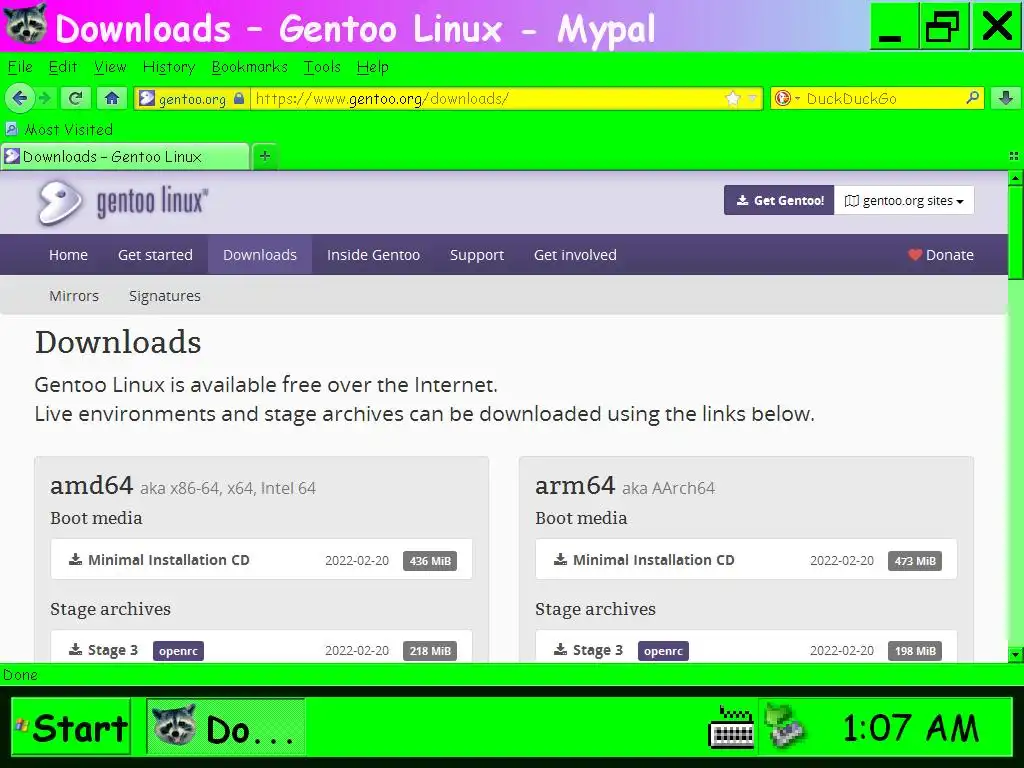This screenshot has width=1024, height=768.
Task: Click the Donate heart link
Action: [940, 255]
